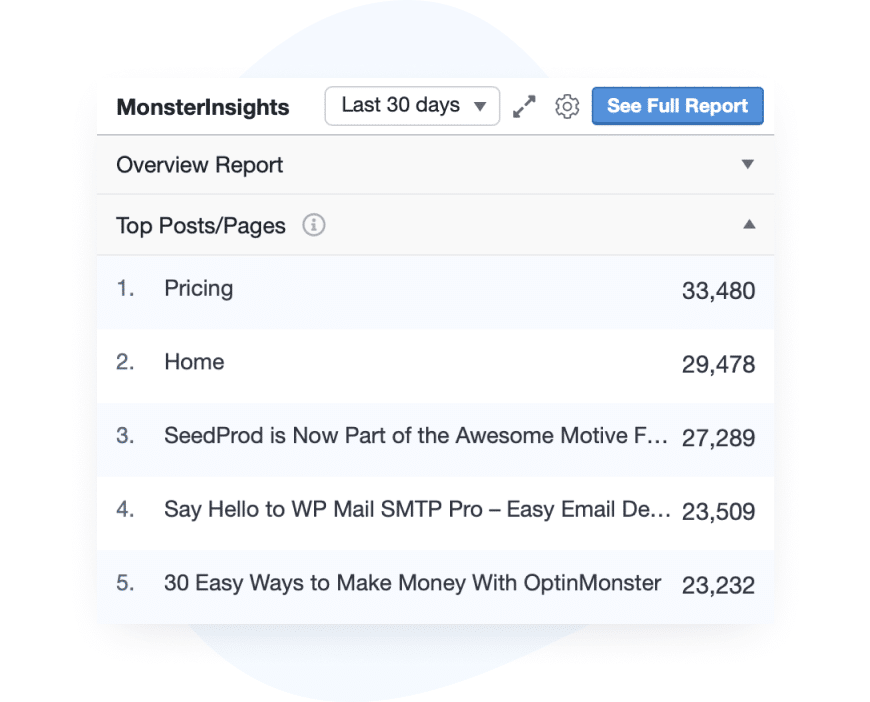Open the Pricing page entry

(199, 289)
